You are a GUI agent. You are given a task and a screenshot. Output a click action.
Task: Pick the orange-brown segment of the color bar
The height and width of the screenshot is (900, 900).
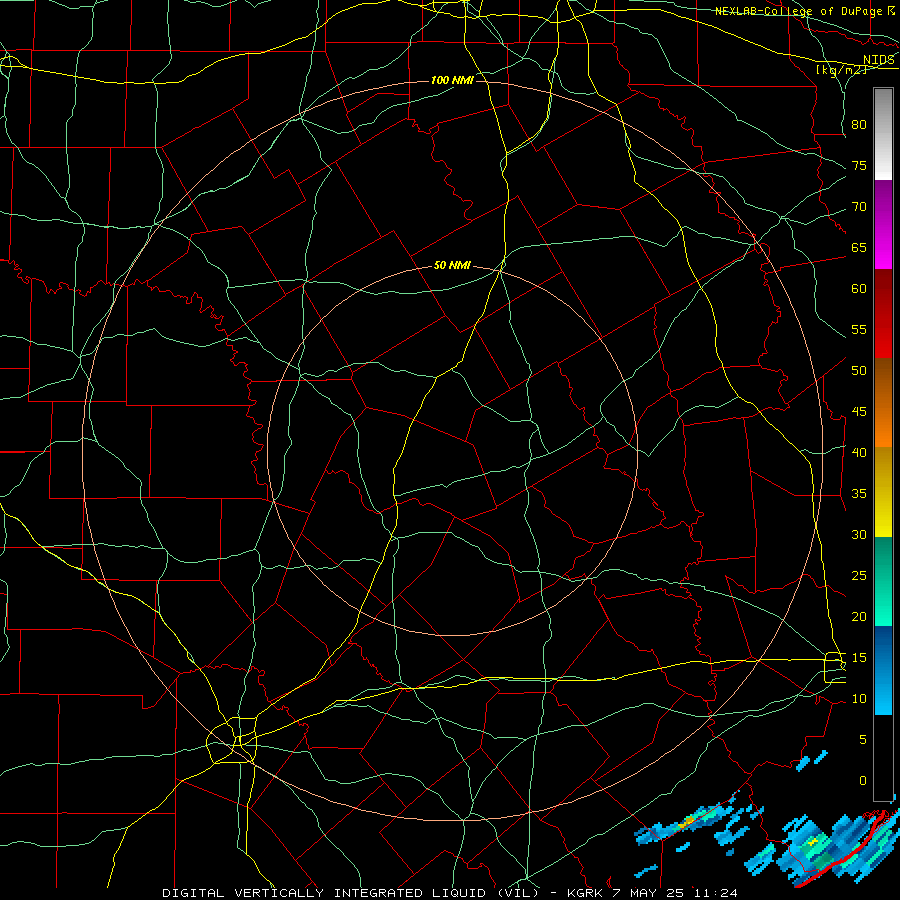point(883,402)
